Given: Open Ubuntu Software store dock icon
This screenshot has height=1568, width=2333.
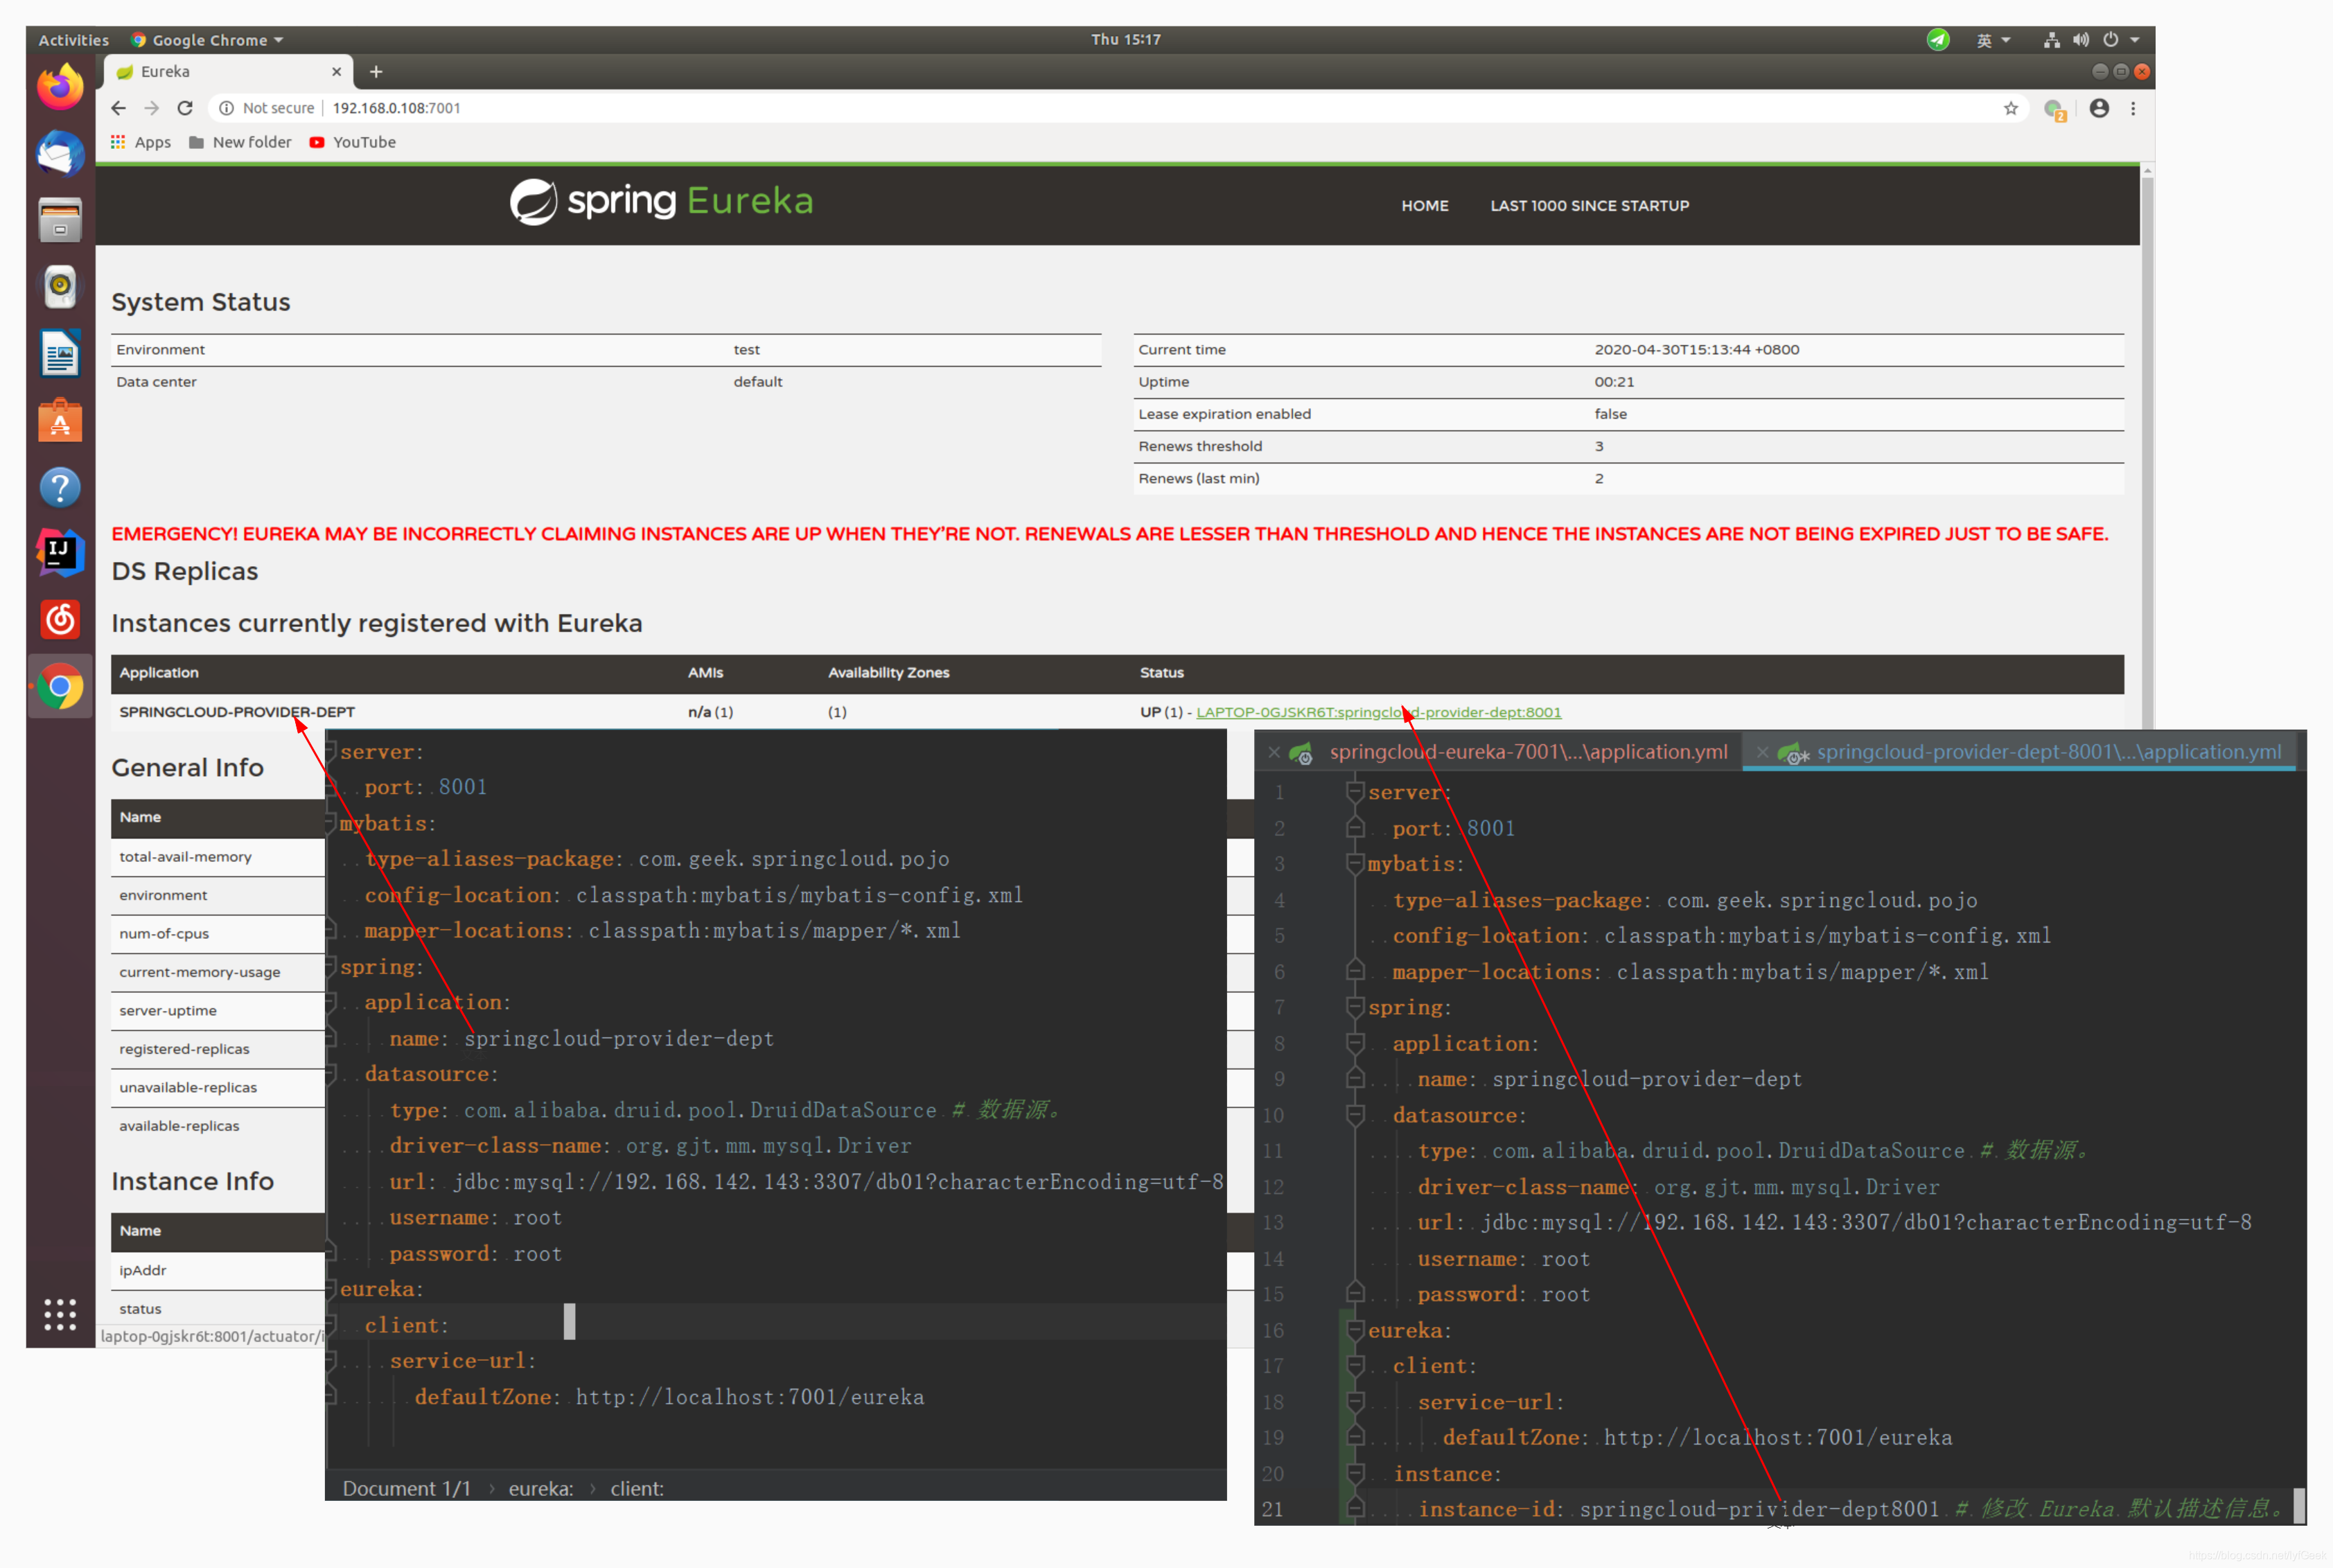Looking at the screenshot, I should coord(60,420).
